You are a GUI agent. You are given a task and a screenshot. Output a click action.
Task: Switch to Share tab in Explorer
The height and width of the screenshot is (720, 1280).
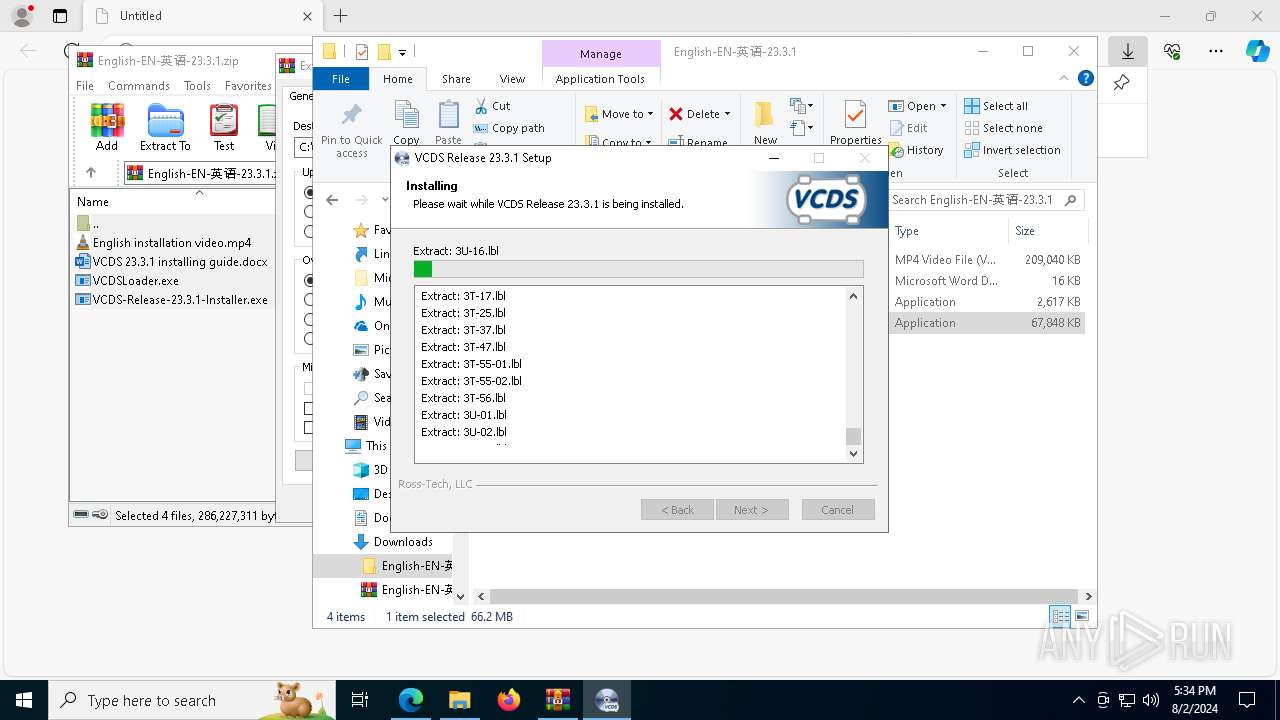456,79
